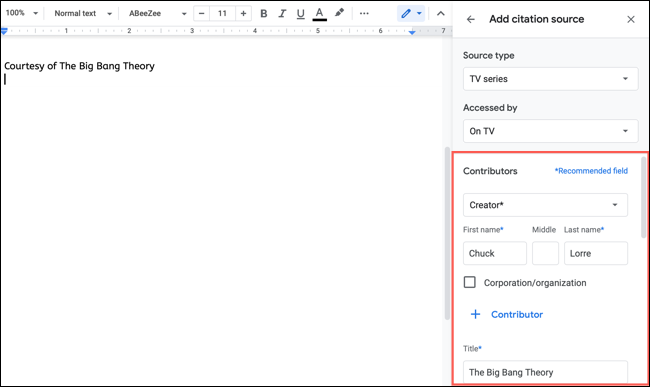Toggle bold formatting
The width and height of the screenshot is (650, 387).
[x=263, y=13]
